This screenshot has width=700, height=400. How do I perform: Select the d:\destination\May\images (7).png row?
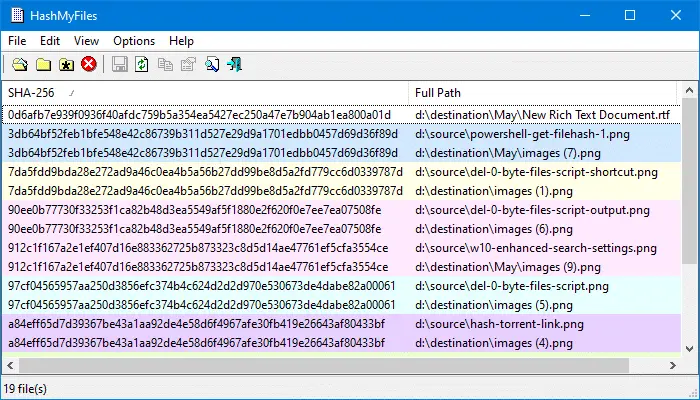342,153
